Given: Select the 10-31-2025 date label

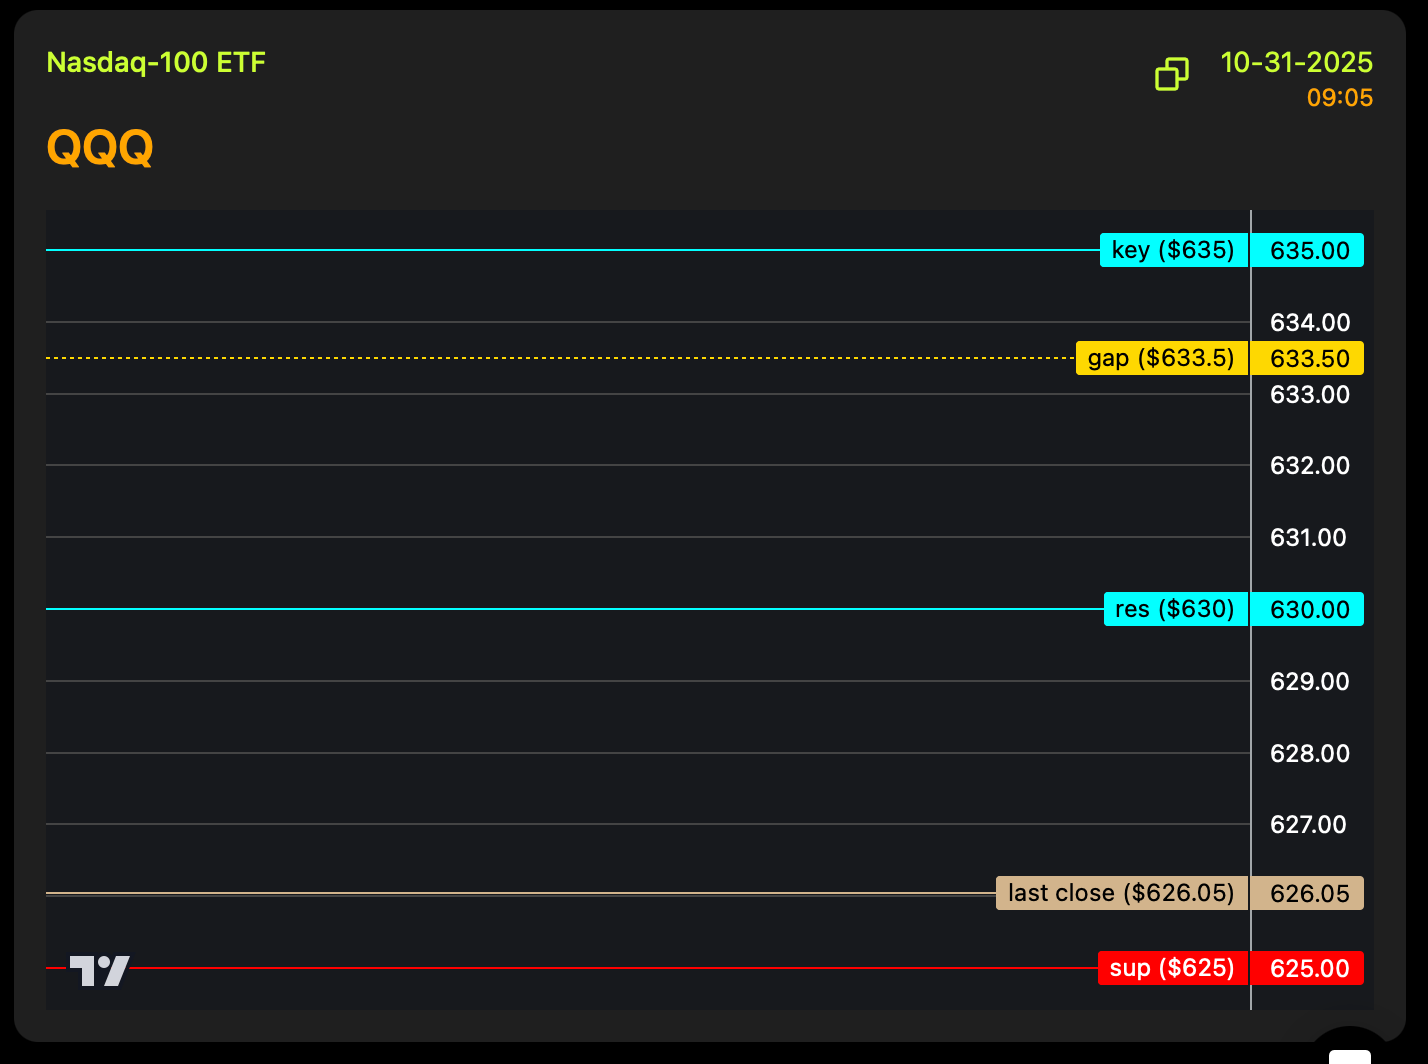Looking at the screenshot, I should [x=1296, y=62].
